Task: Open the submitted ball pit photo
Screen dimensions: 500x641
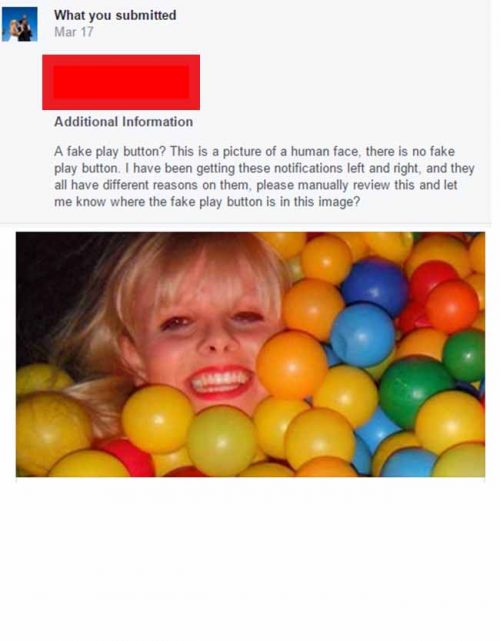Action: click(x=250, y=354)
